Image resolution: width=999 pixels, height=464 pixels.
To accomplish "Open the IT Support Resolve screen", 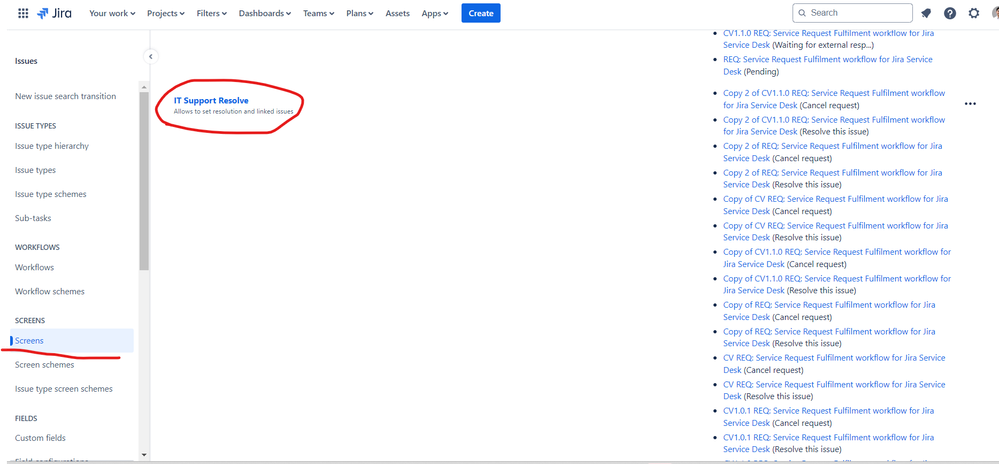I will (211, 101).
